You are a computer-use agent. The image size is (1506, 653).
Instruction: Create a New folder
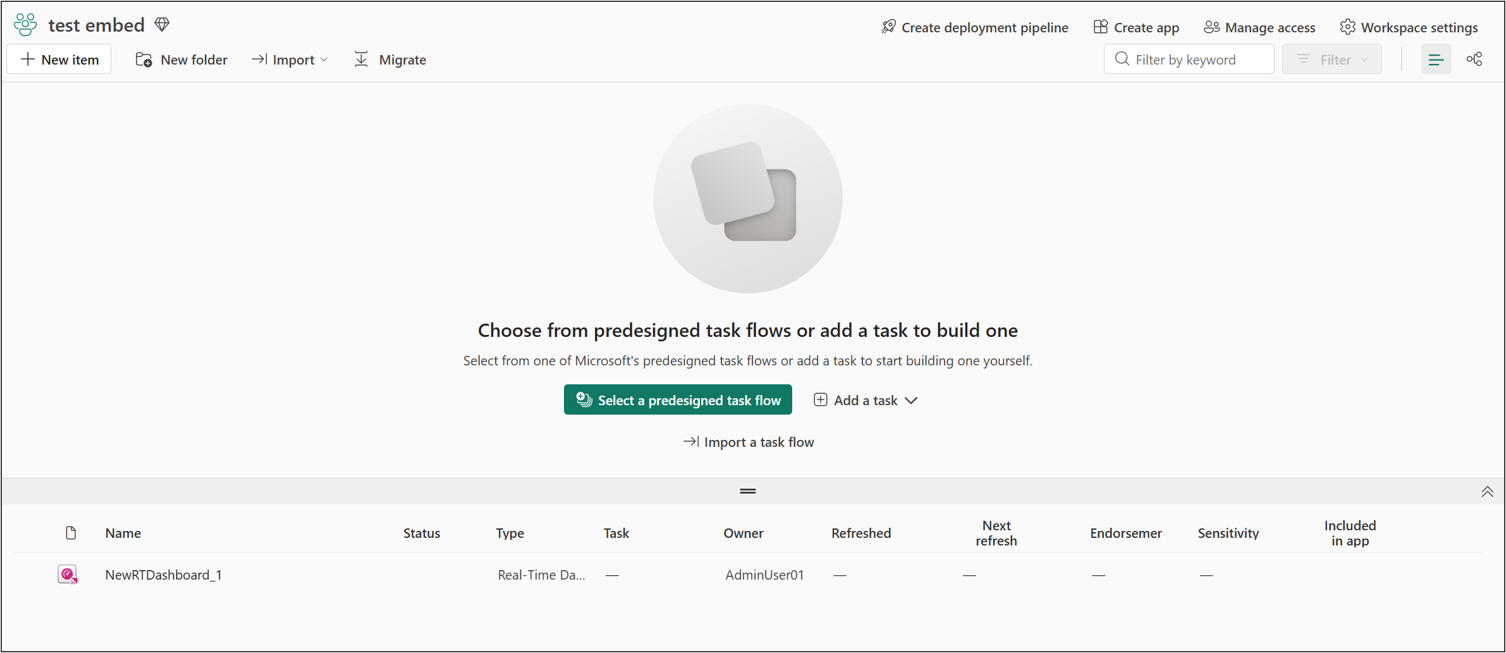(181, 59)
